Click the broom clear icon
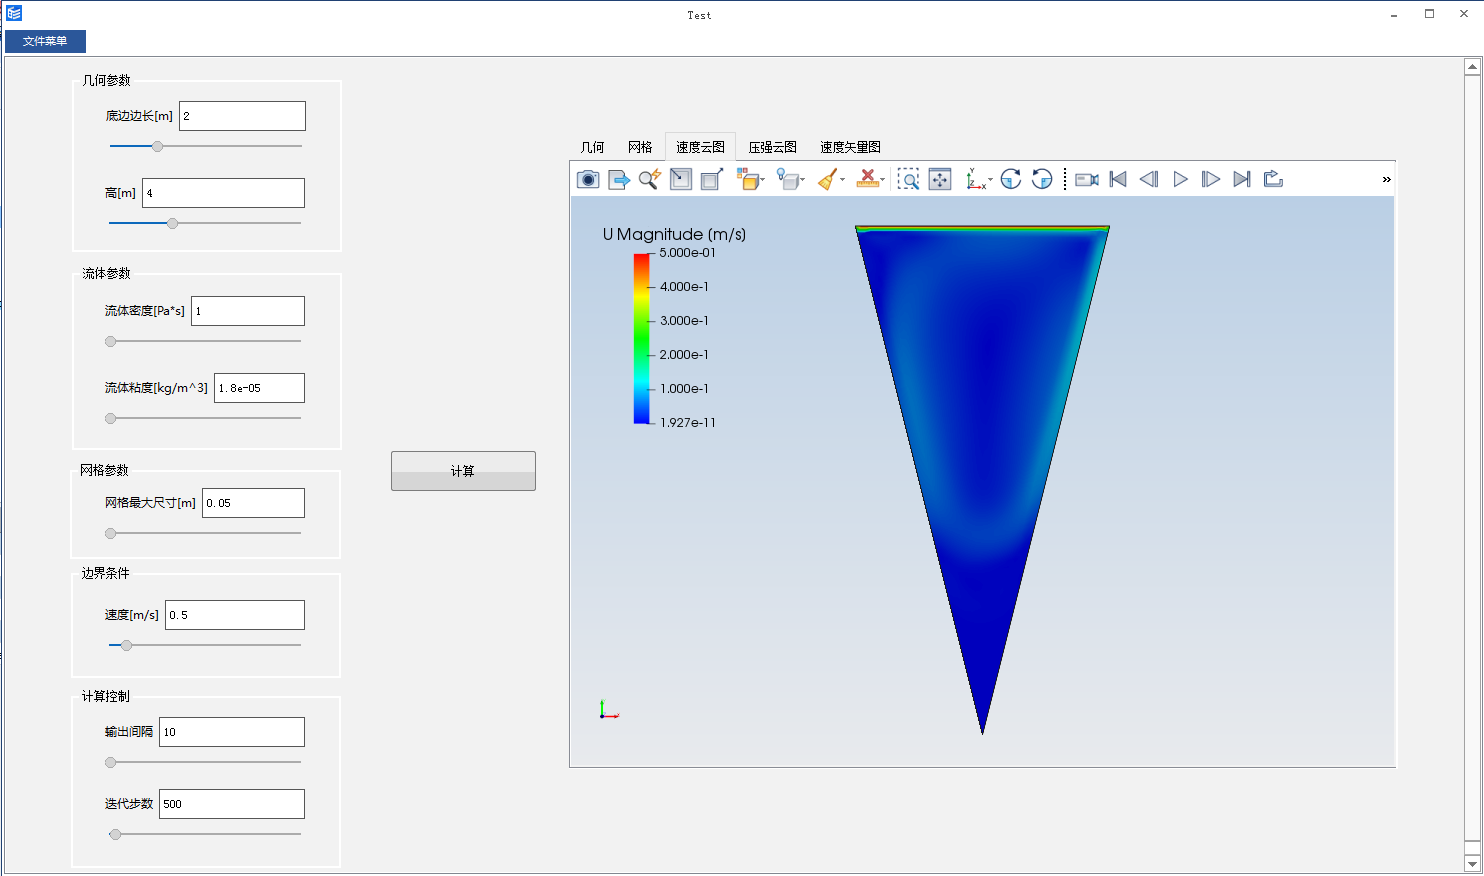Viewport: 1484px width, 876px height. click(x=828, y=179)
